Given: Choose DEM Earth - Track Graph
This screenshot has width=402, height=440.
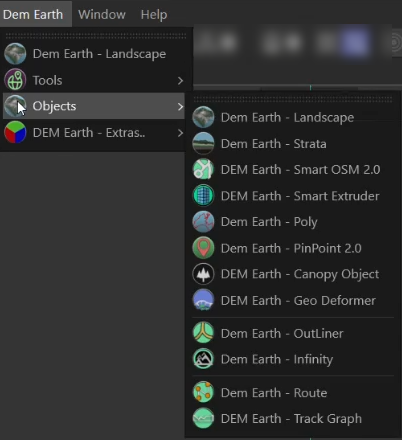Looking at the screenshot, I should (293, 418).
